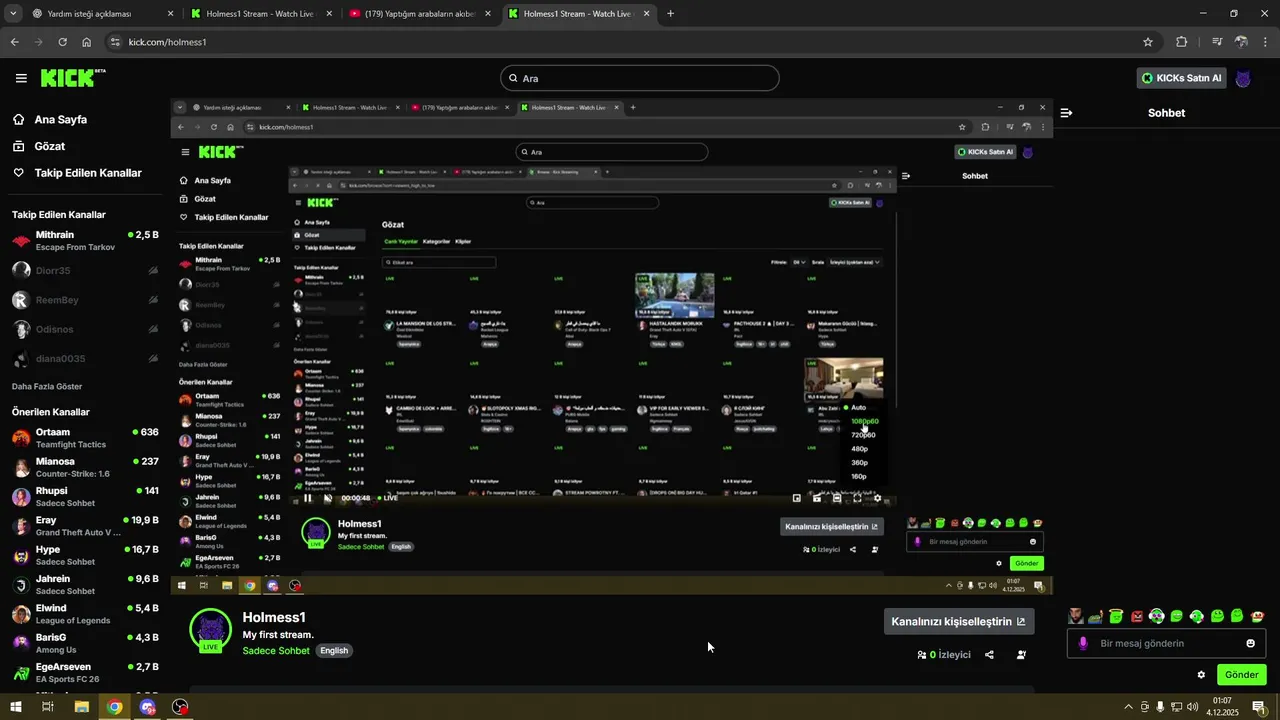Open the purple user avatar menu

coord(1243,79)
